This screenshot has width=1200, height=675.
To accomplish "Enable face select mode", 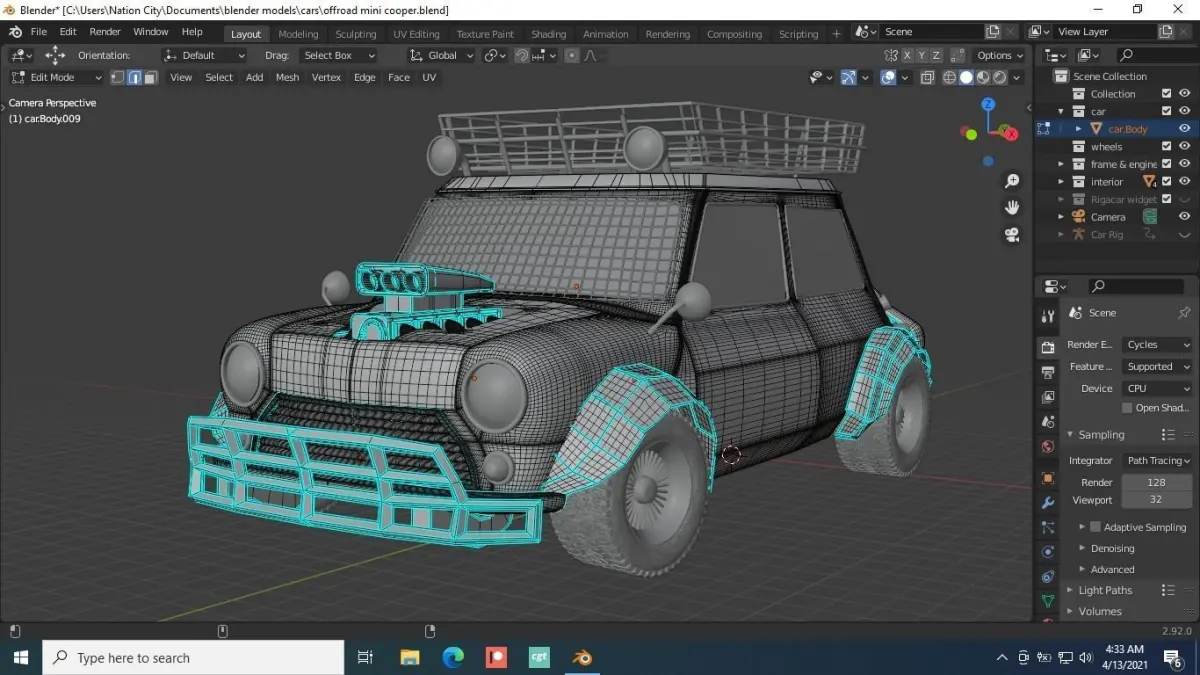I will coord(151,77).
